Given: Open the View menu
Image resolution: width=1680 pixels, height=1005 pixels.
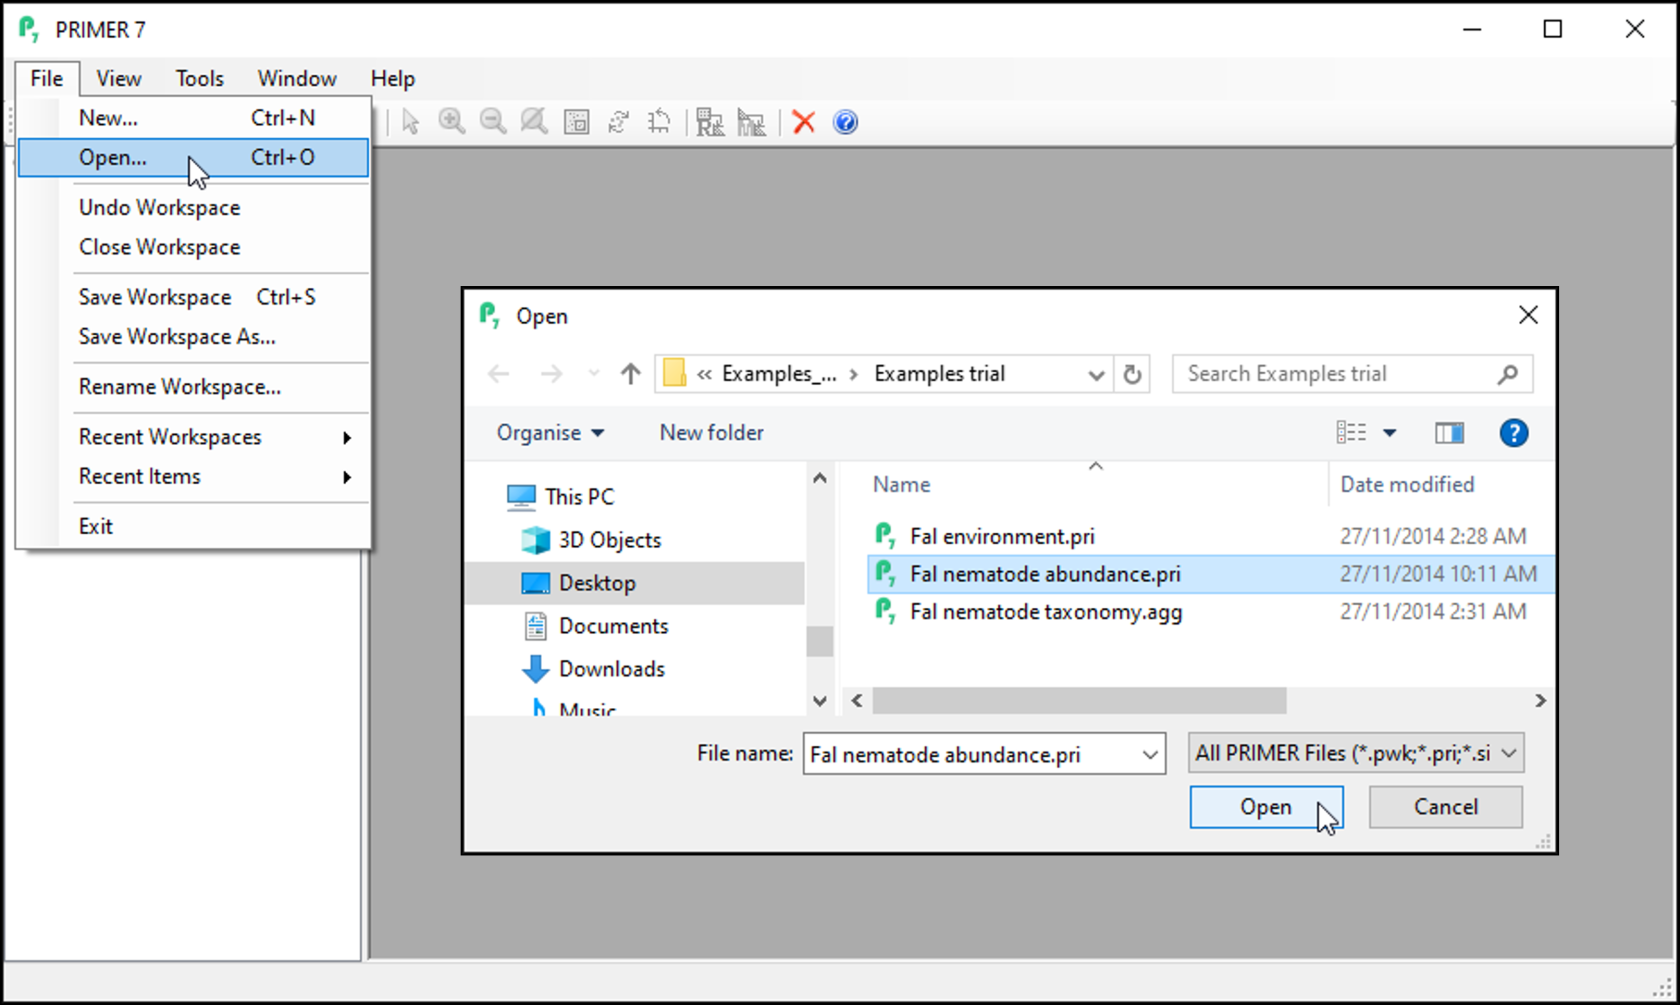Looking at the screenshot, I should pos(118,78).
